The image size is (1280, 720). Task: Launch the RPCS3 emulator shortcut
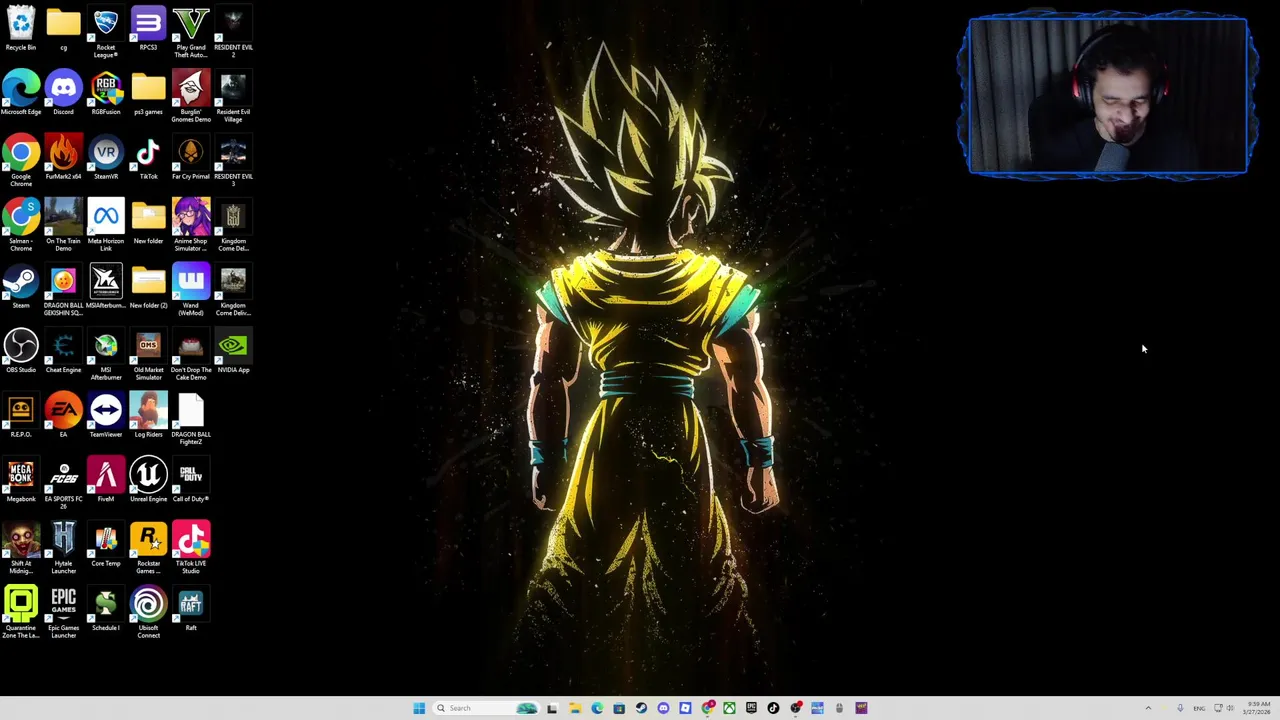[x=148, y=29]
